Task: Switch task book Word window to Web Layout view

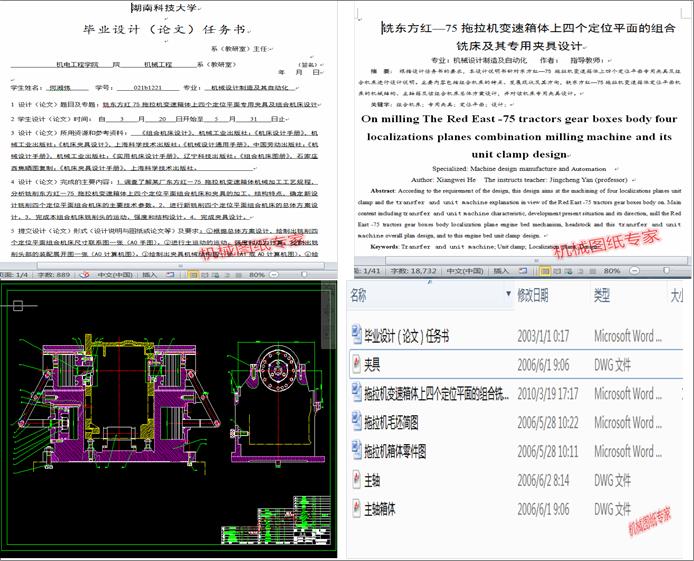Action: 216,275
